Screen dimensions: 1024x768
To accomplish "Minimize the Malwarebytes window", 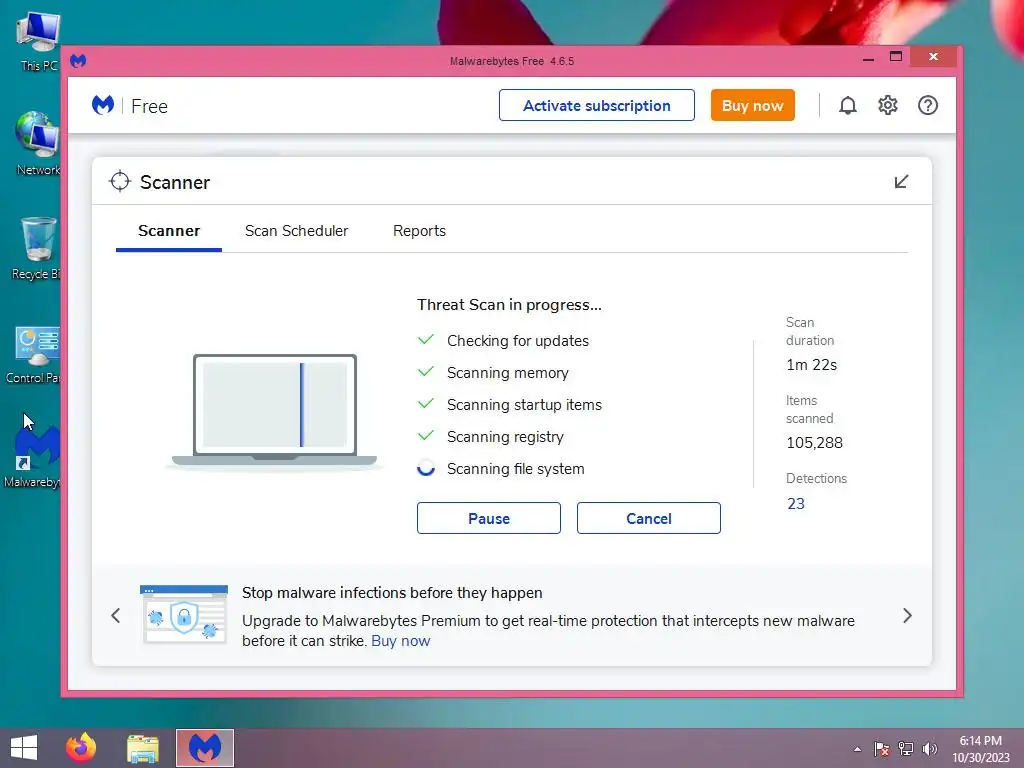I will (868, 58).
